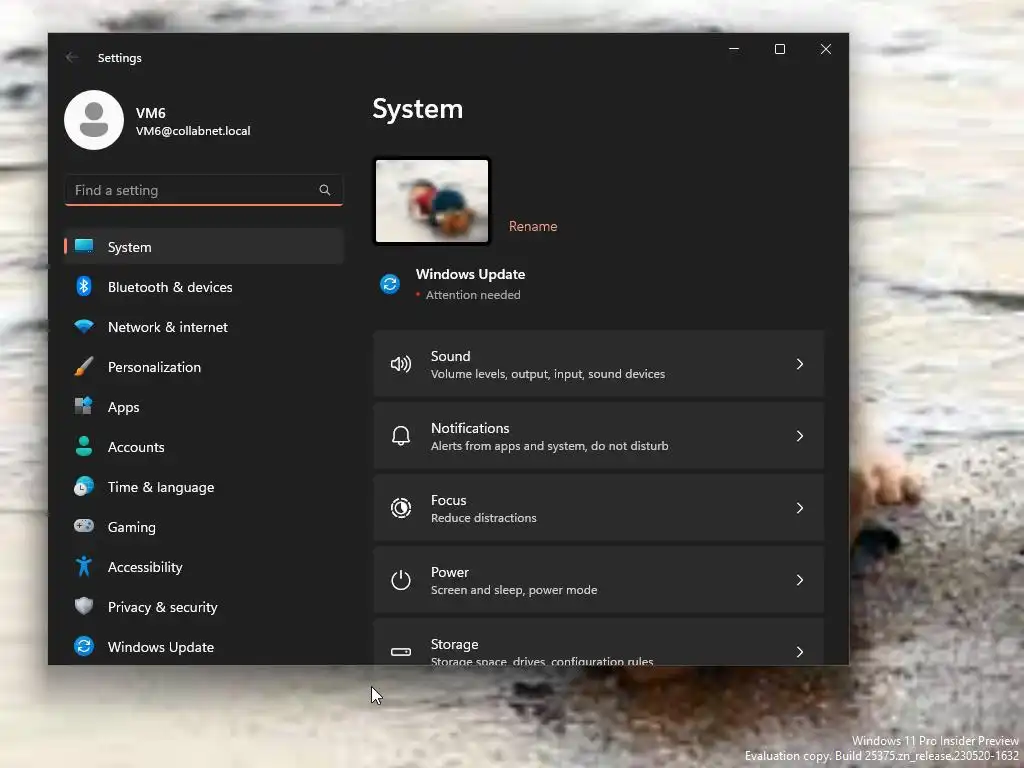
Task: Open the Storage settings label
Action: coord(455,644)
